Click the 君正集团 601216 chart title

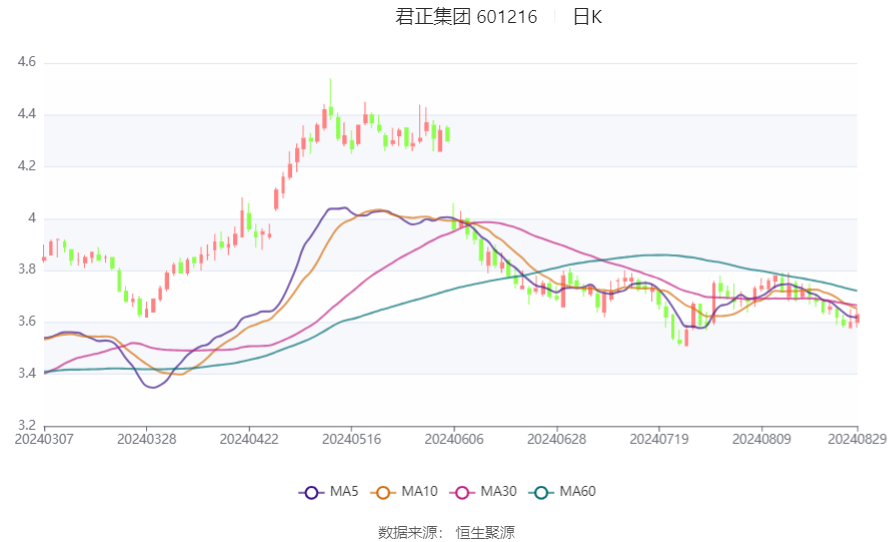[466, 17]
